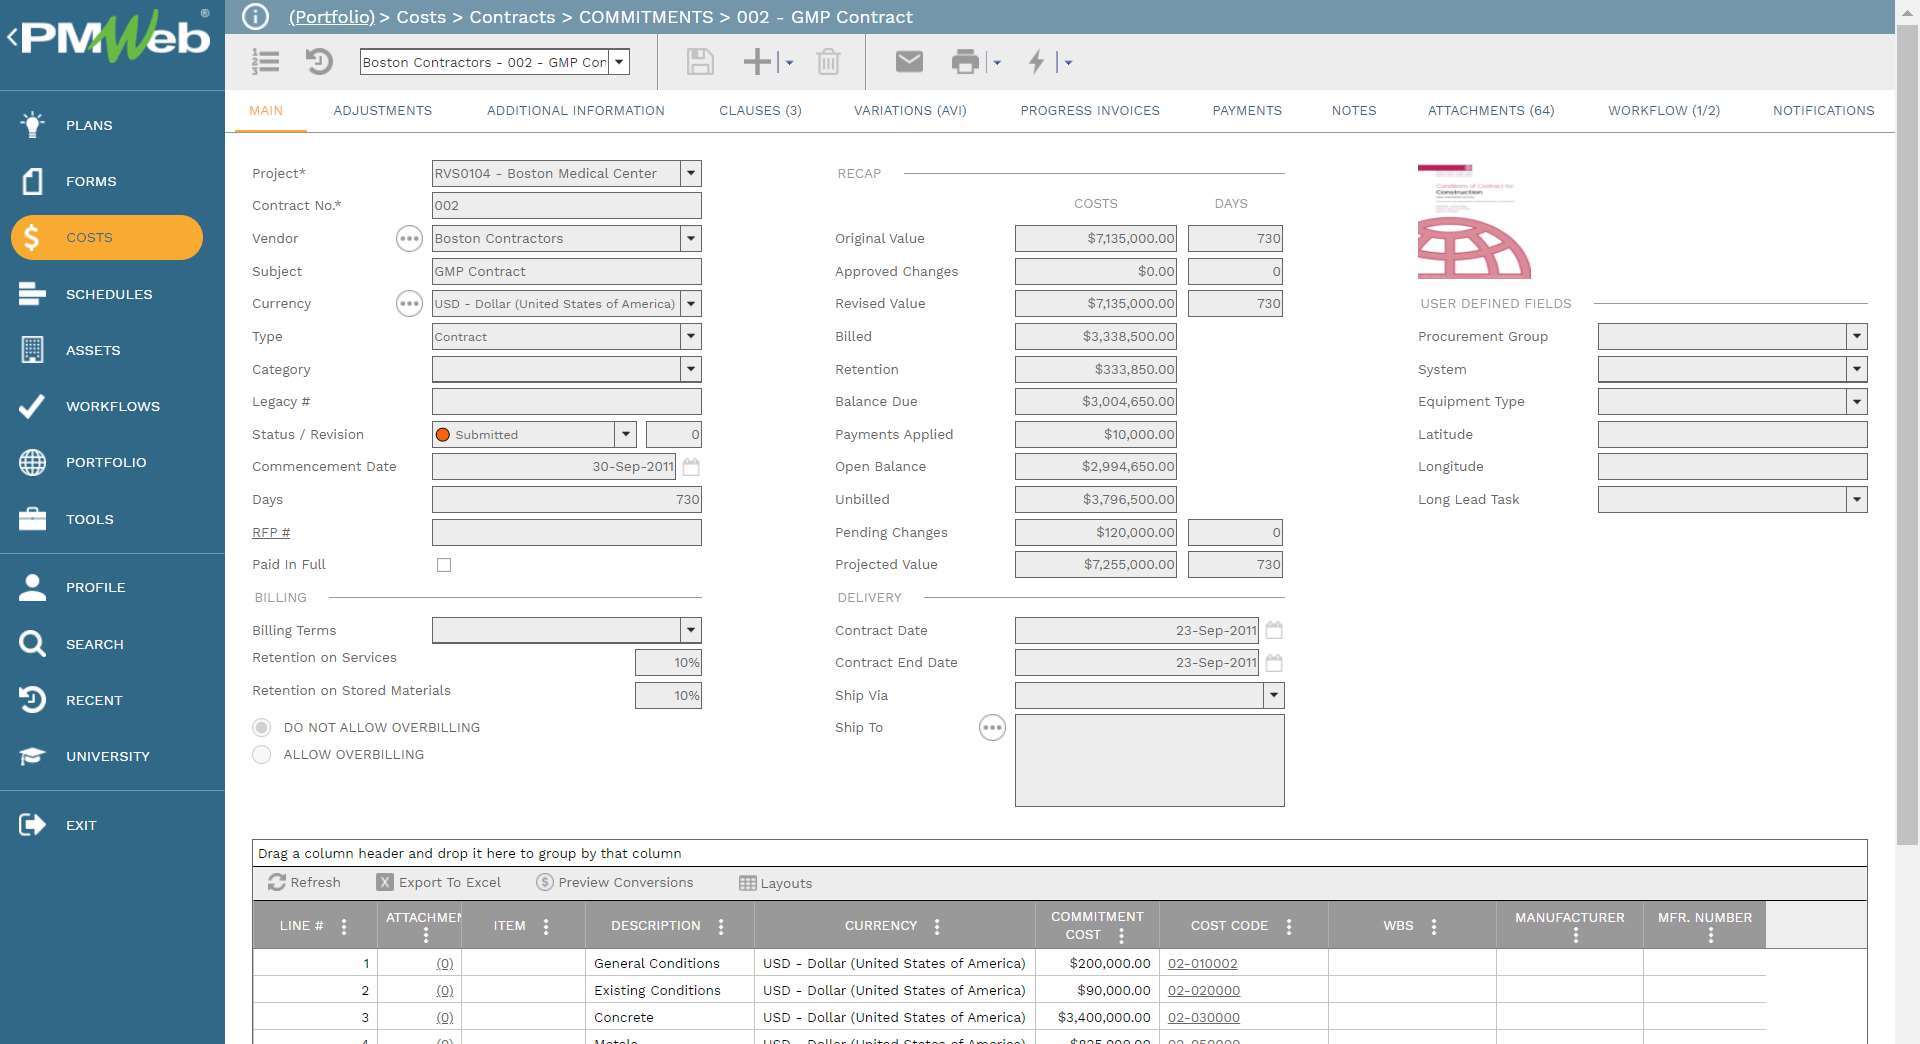Viewport: 1920px width, 1044px height.
Task: Open the Contract End Date calendar picker
Action: click(x=1274, y=663)
